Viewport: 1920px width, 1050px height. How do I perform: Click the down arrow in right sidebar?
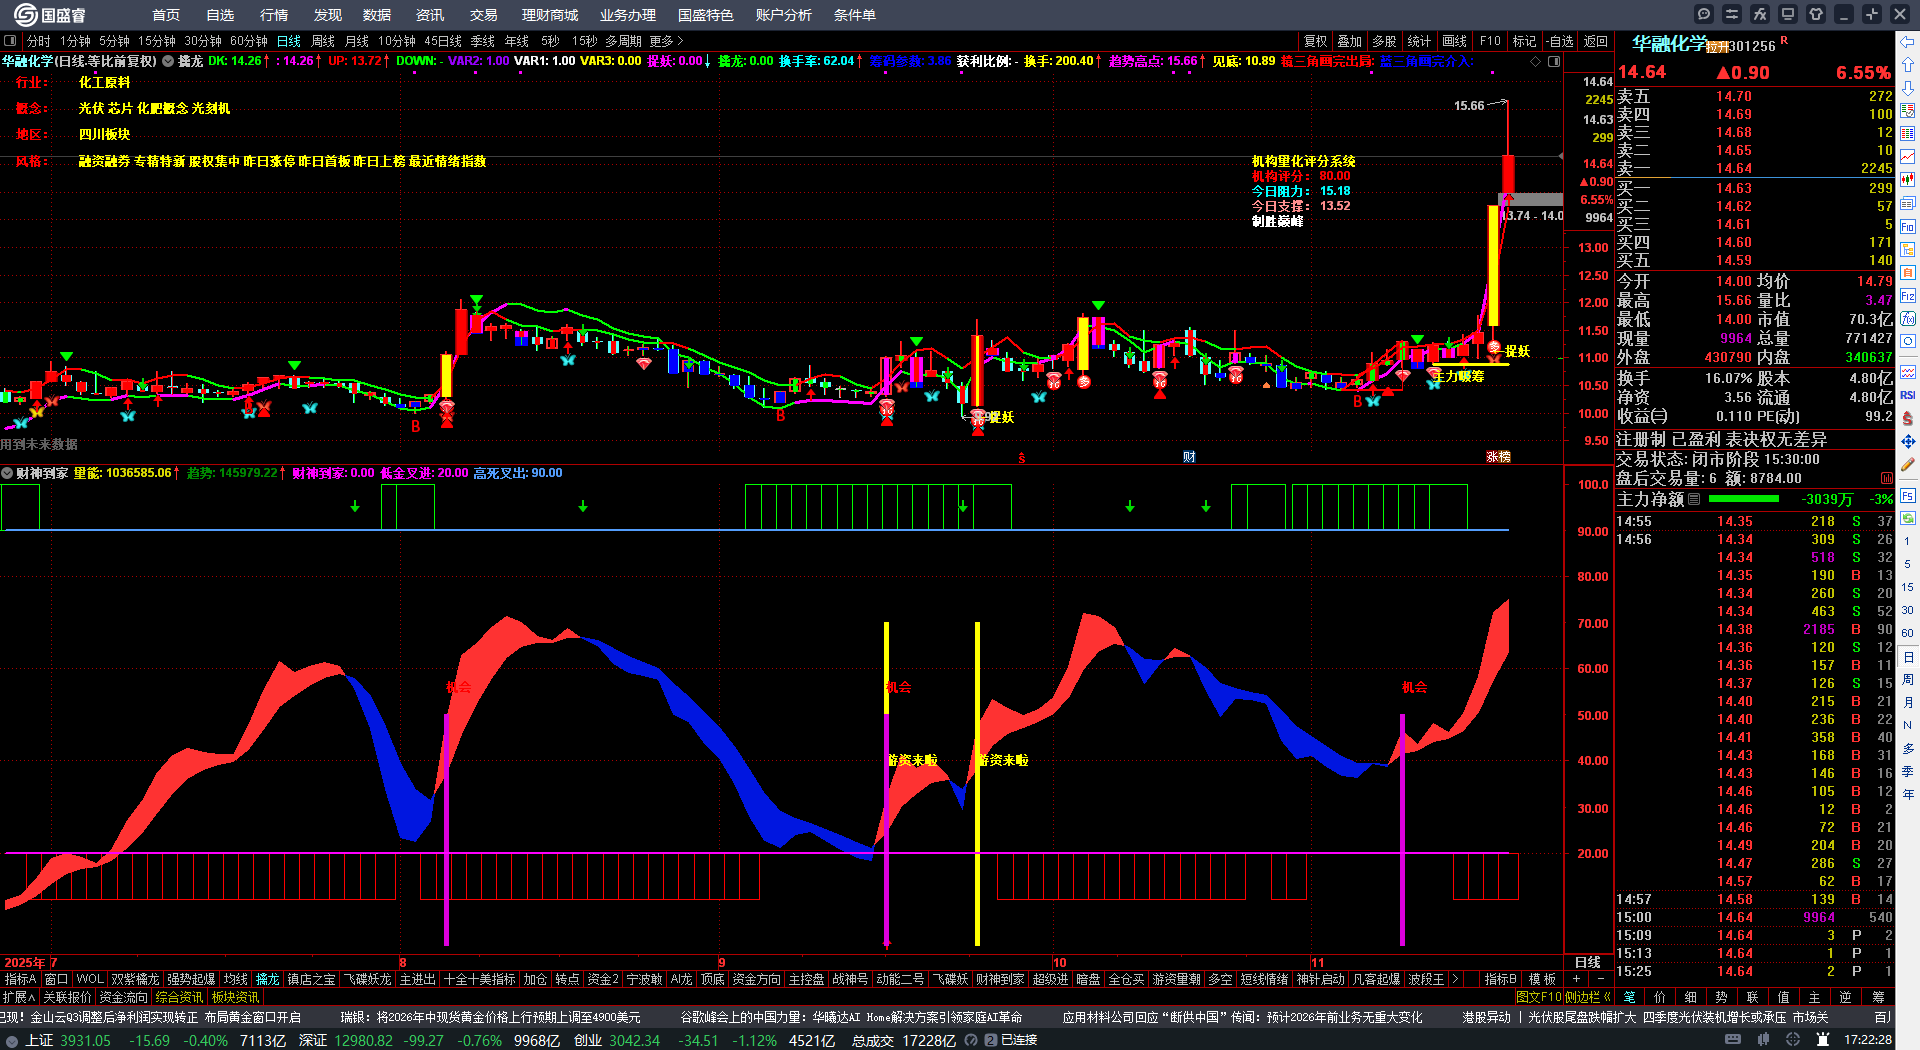[1908, 89]
